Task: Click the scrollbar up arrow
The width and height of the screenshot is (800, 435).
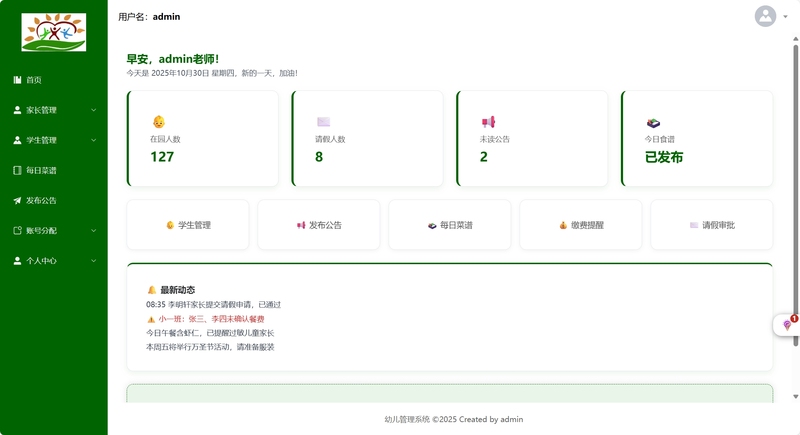Action: pos(795,39)
